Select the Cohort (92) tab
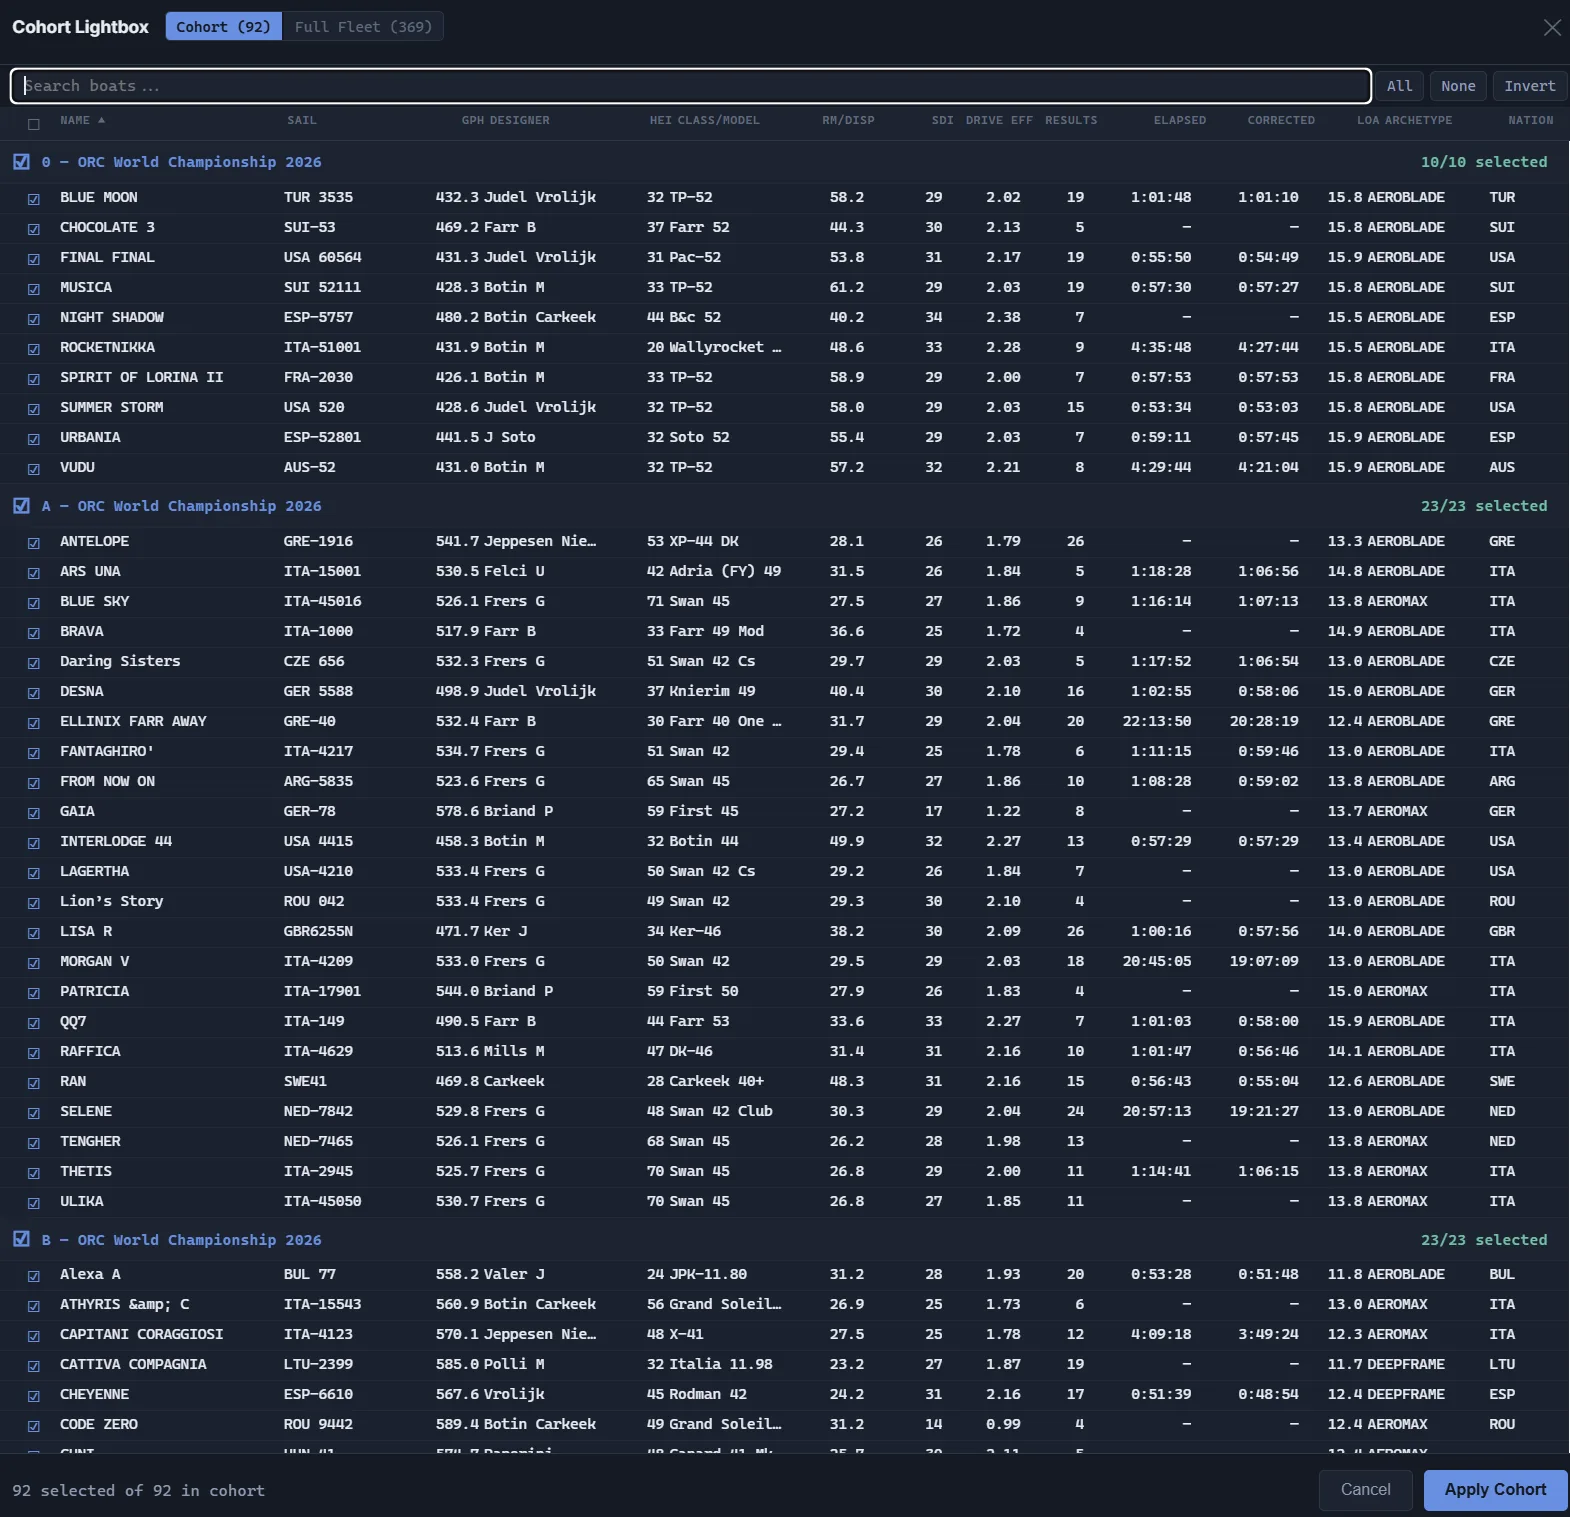This screenshot has height=1517, width=1570. point(224,27)
